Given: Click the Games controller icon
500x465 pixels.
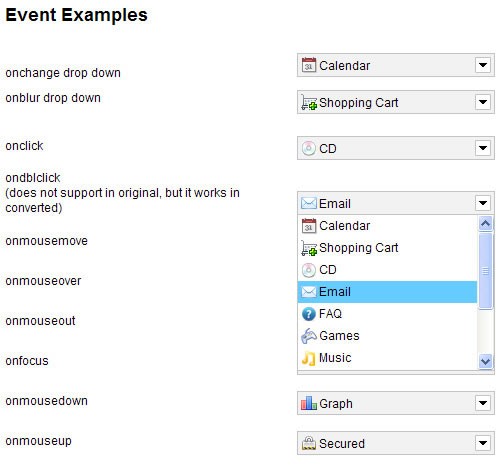Looking at the screenshot, I should [309, 336].
